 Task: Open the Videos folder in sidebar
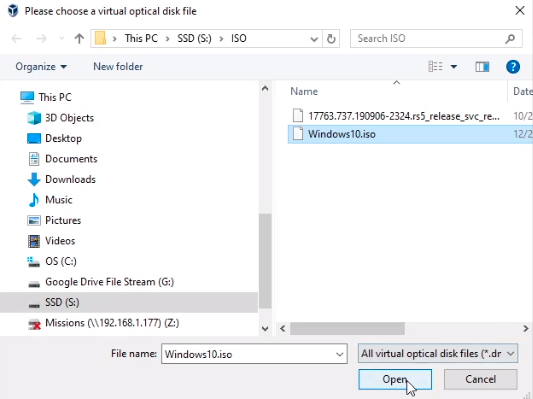pyautogui.click(x=60, y=241)
